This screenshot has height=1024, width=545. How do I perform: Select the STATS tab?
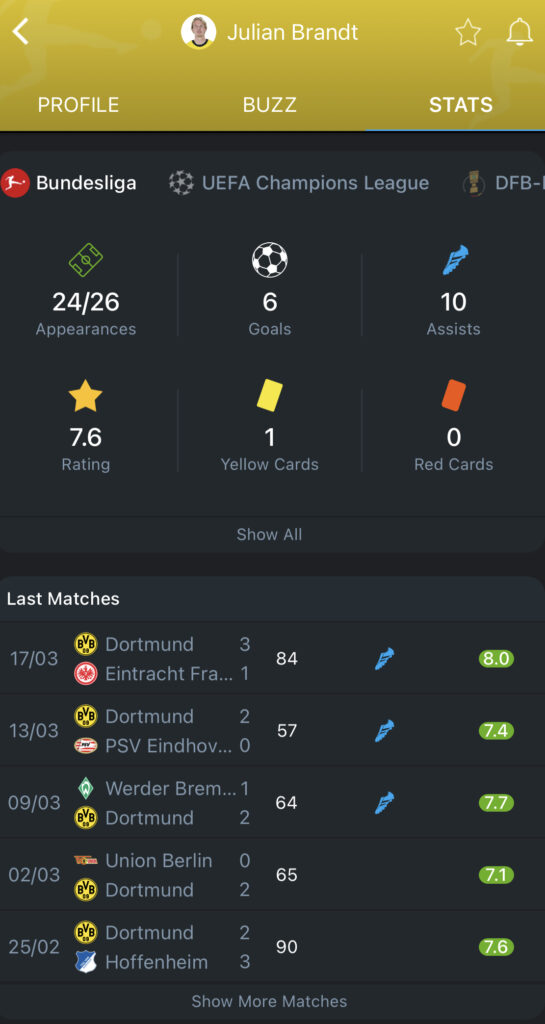461,105
